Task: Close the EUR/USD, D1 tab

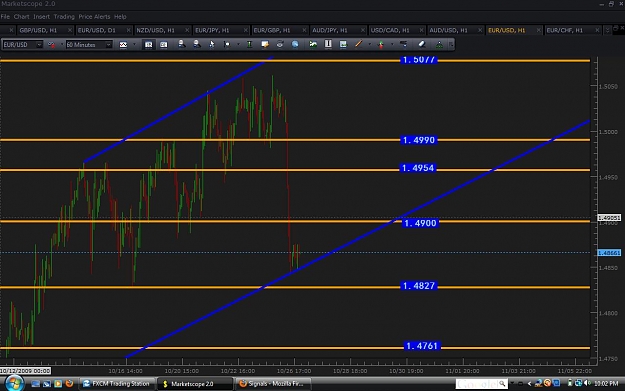Action: [128, 30]
